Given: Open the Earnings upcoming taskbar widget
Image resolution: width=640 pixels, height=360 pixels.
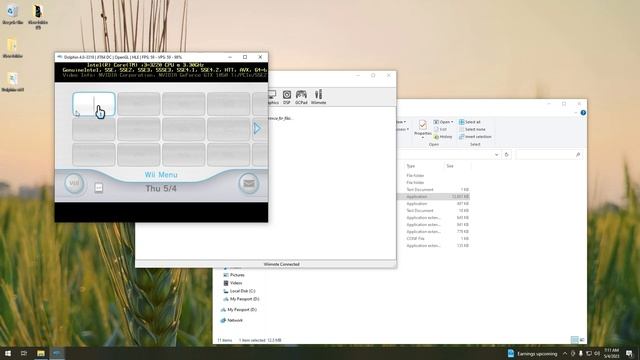Looking at the screenshot, I should (532, 353).
